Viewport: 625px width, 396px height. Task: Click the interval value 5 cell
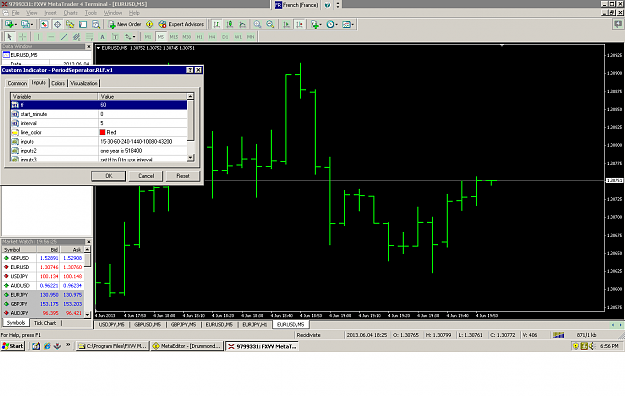(142, 123)
